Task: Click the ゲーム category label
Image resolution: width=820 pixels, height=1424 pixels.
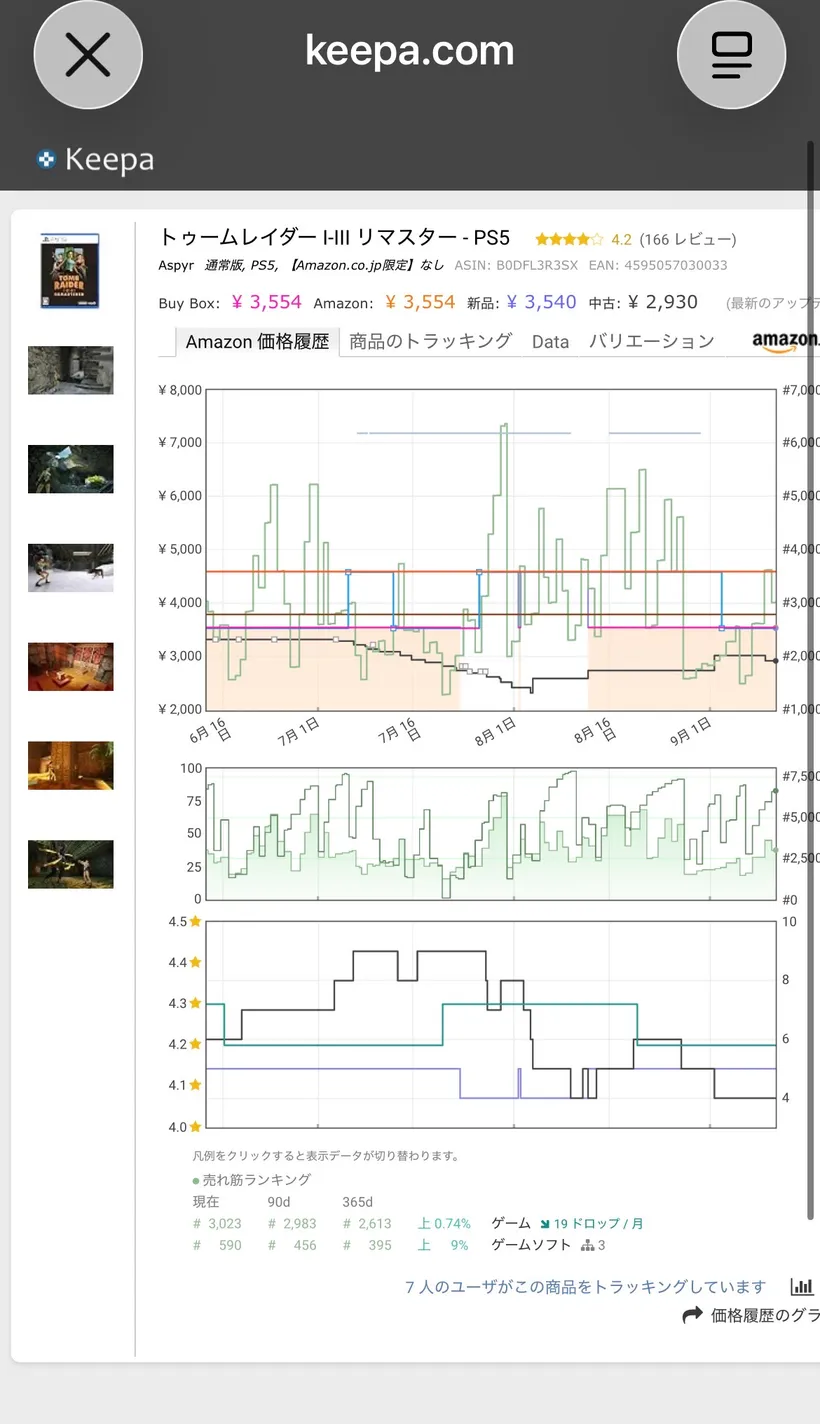Action: [511, 1223]
